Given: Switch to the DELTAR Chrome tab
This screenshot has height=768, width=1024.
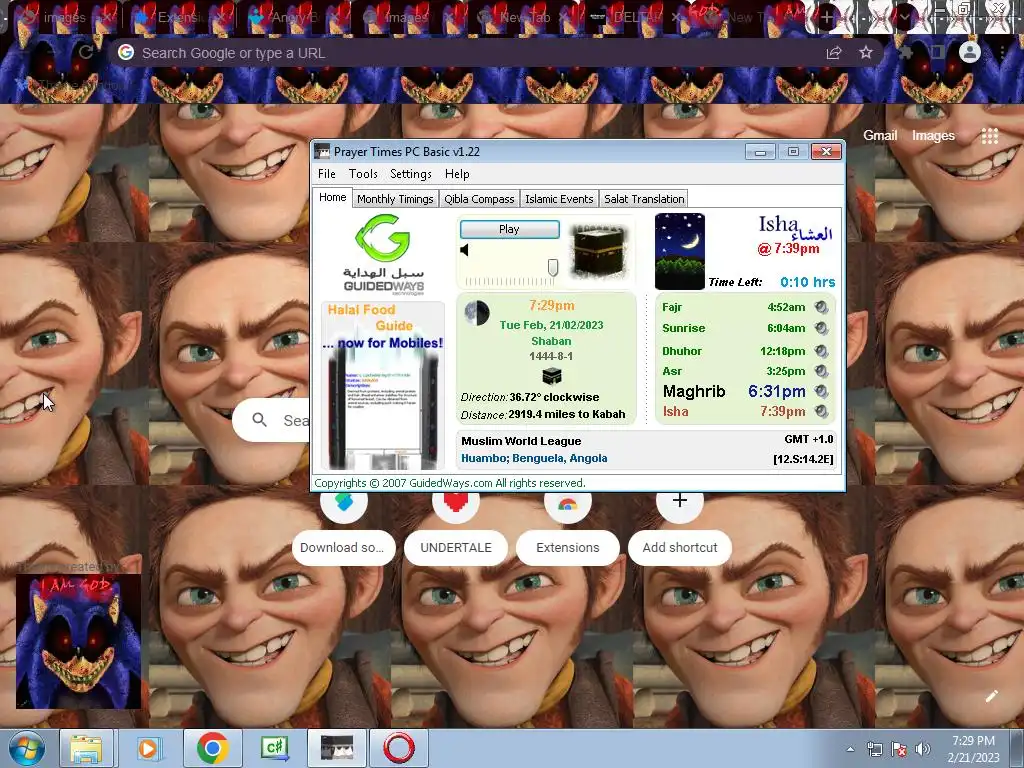Looking at the screenshot, I should pos(637,18).
